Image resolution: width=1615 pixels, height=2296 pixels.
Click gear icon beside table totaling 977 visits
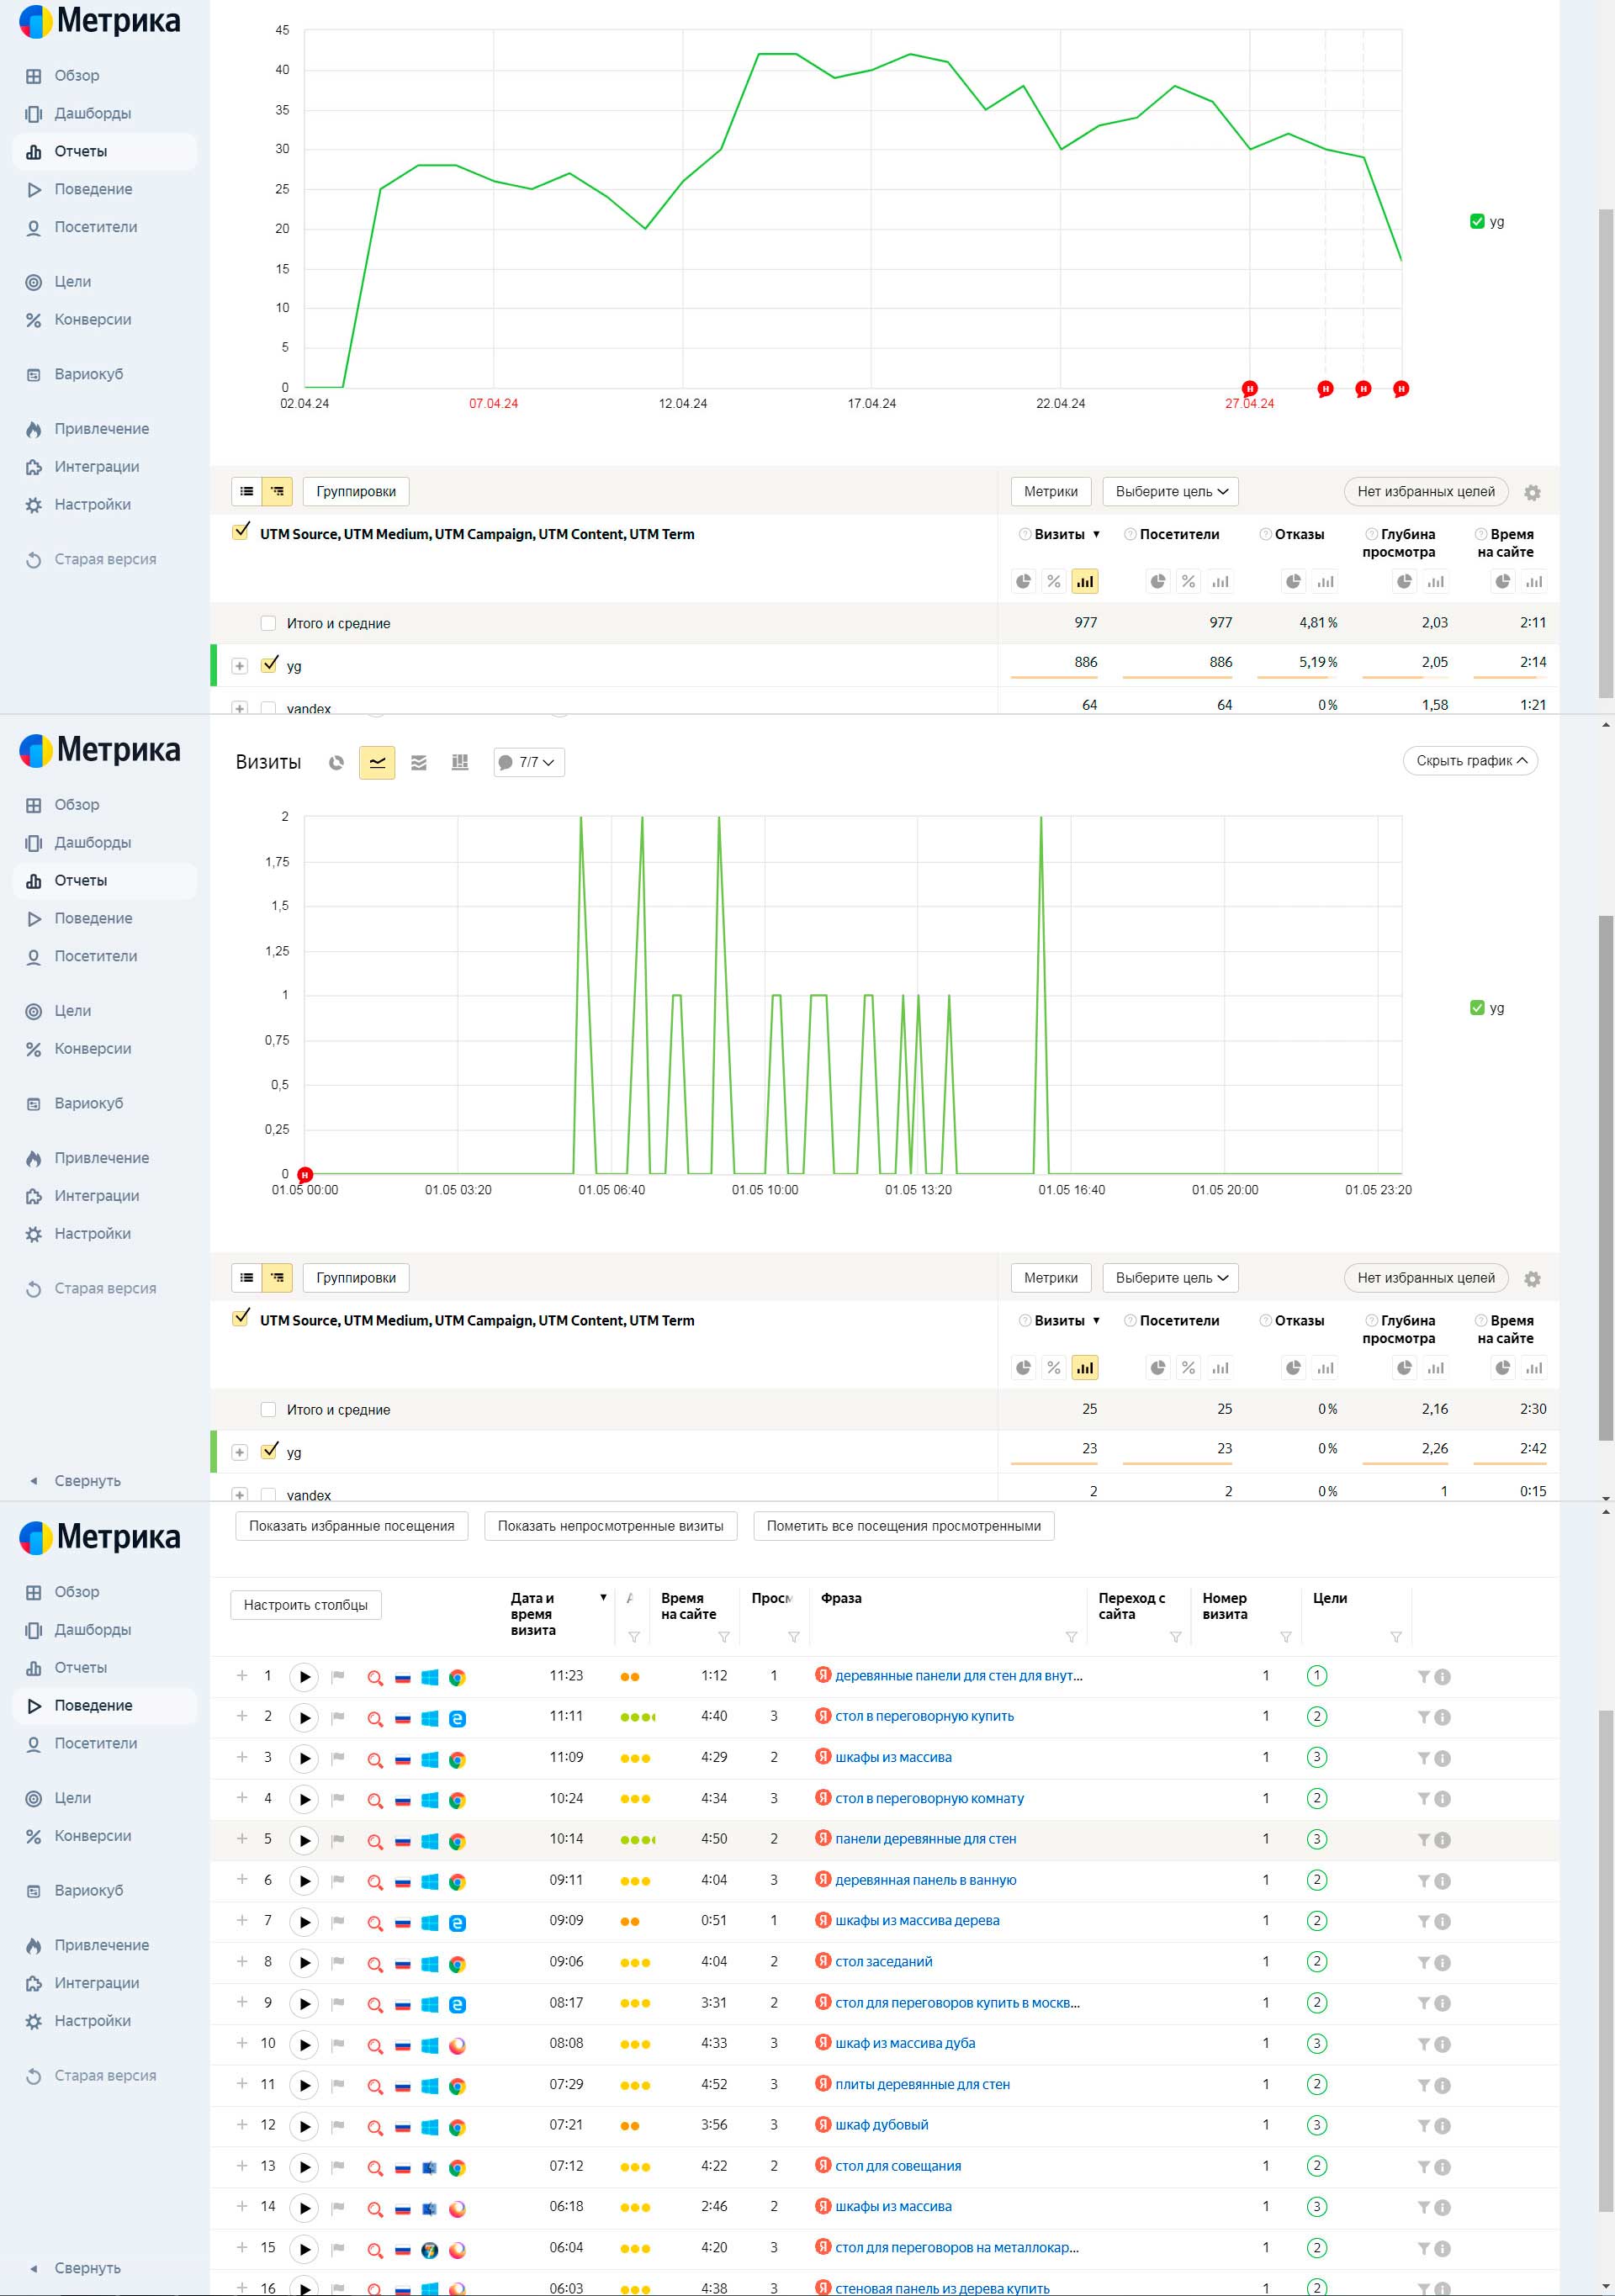tap(1532, 492)
